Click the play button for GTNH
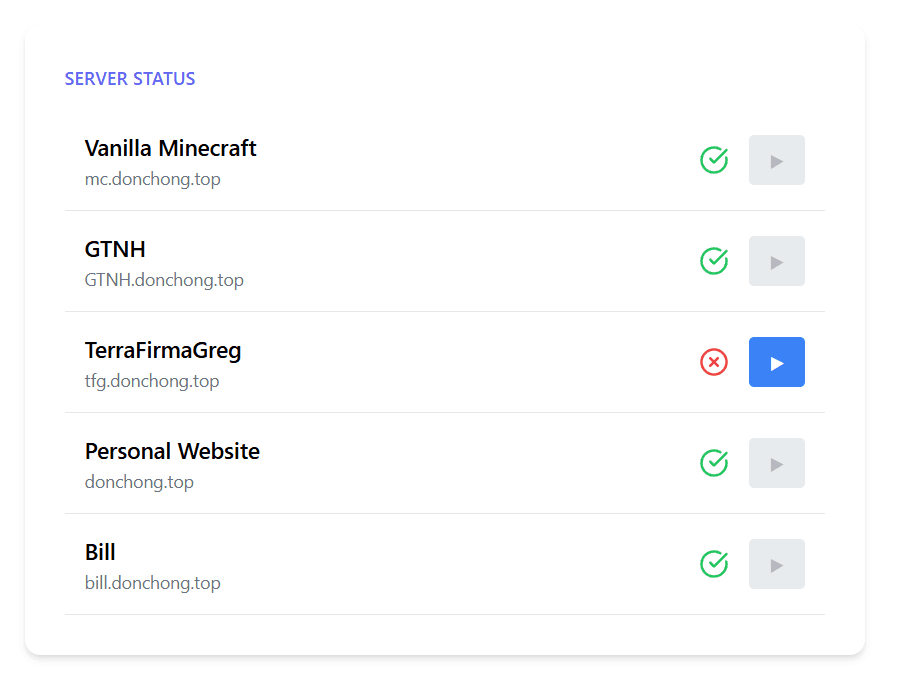This screenshot has width=904, height=675. click(x=777, y=261)
